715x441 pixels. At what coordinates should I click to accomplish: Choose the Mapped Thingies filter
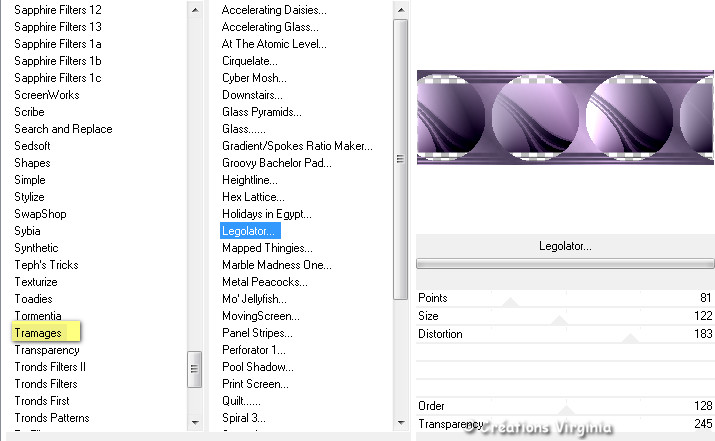tap(267, 248)
